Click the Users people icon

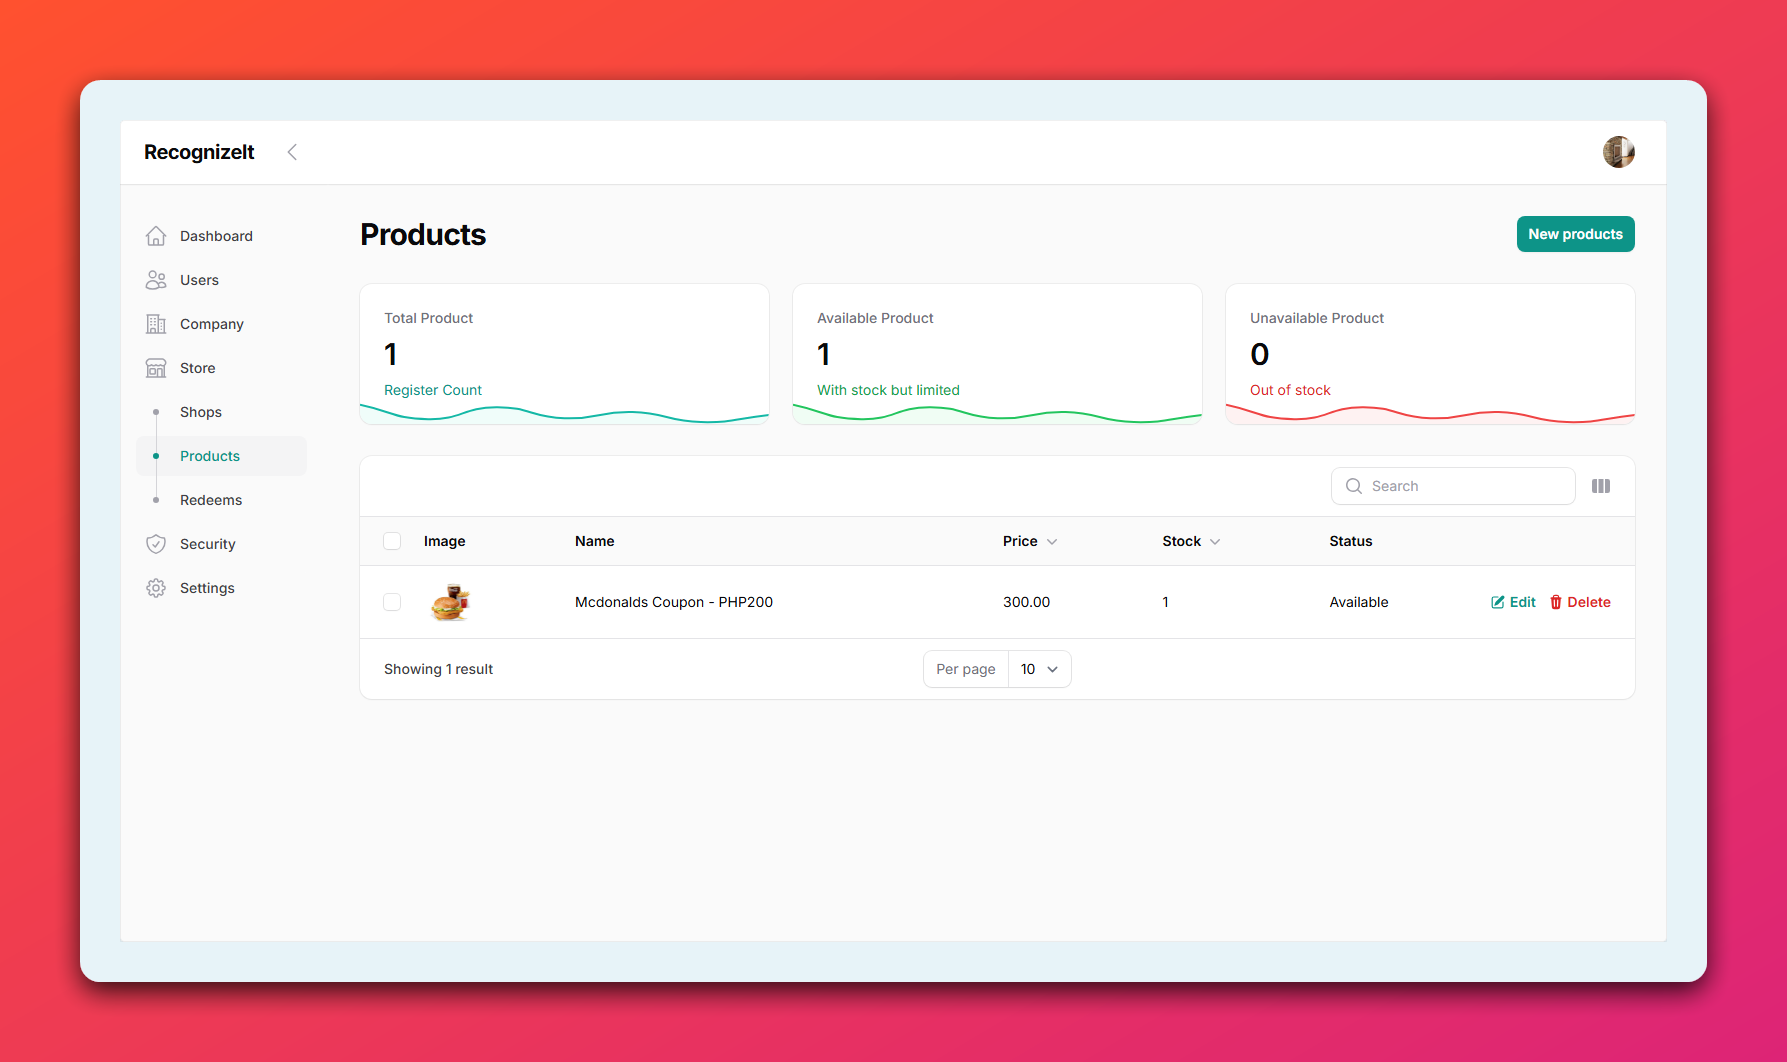click(156, 280)
